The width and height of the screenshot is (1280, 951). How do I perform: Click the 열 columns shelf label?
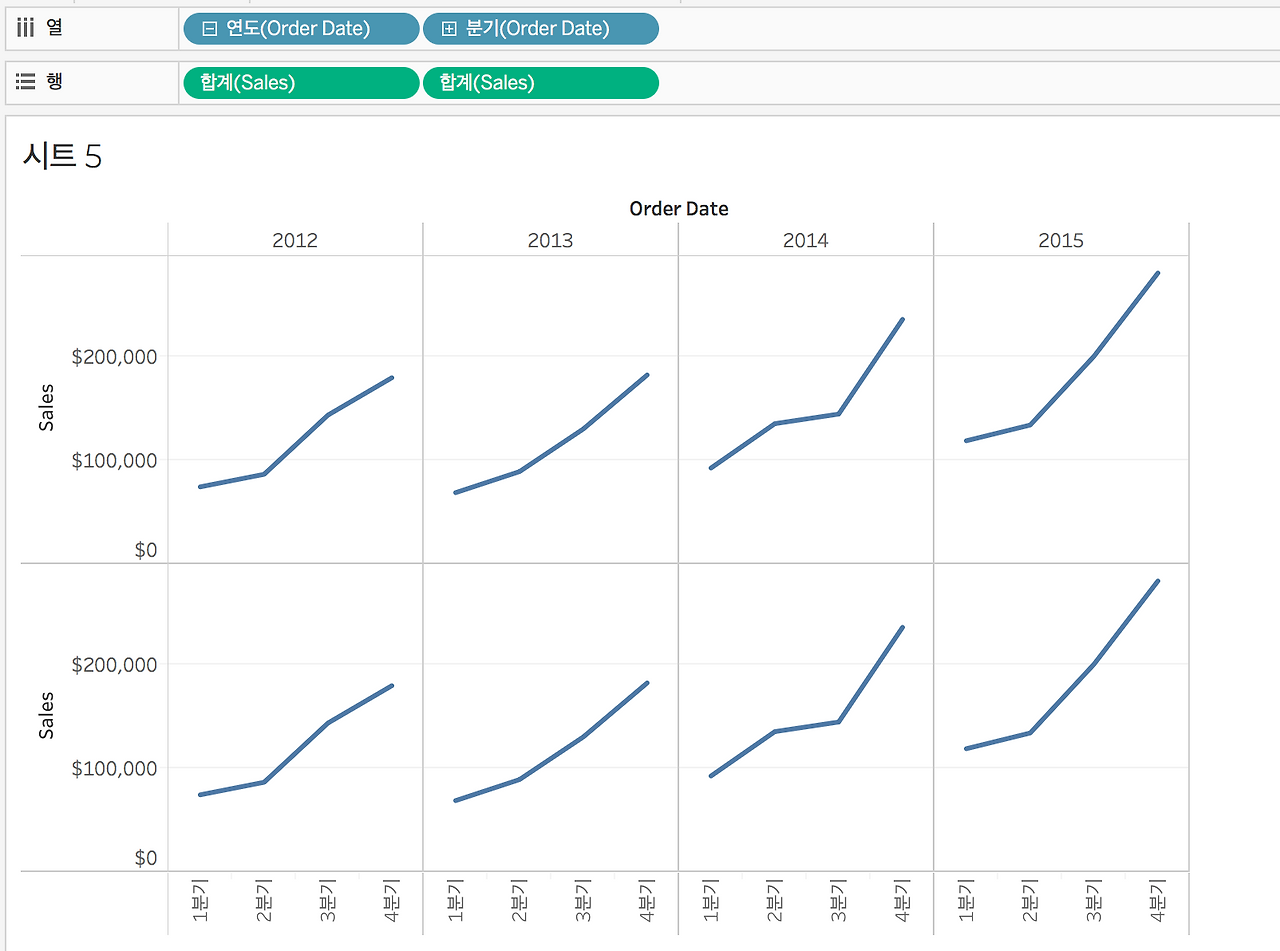[x=54, y=28]
